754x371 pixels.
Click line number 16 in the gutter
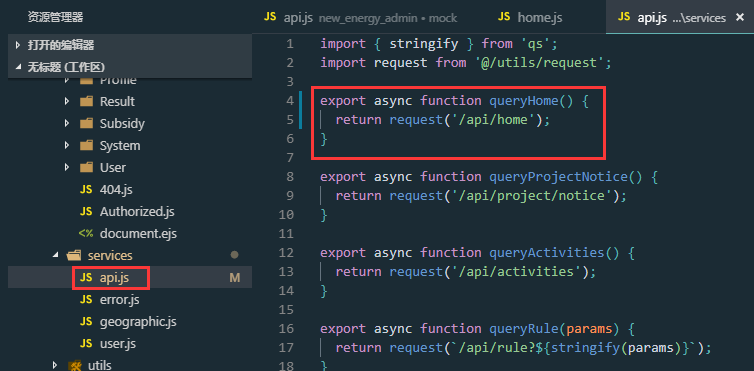pos(286,329)
